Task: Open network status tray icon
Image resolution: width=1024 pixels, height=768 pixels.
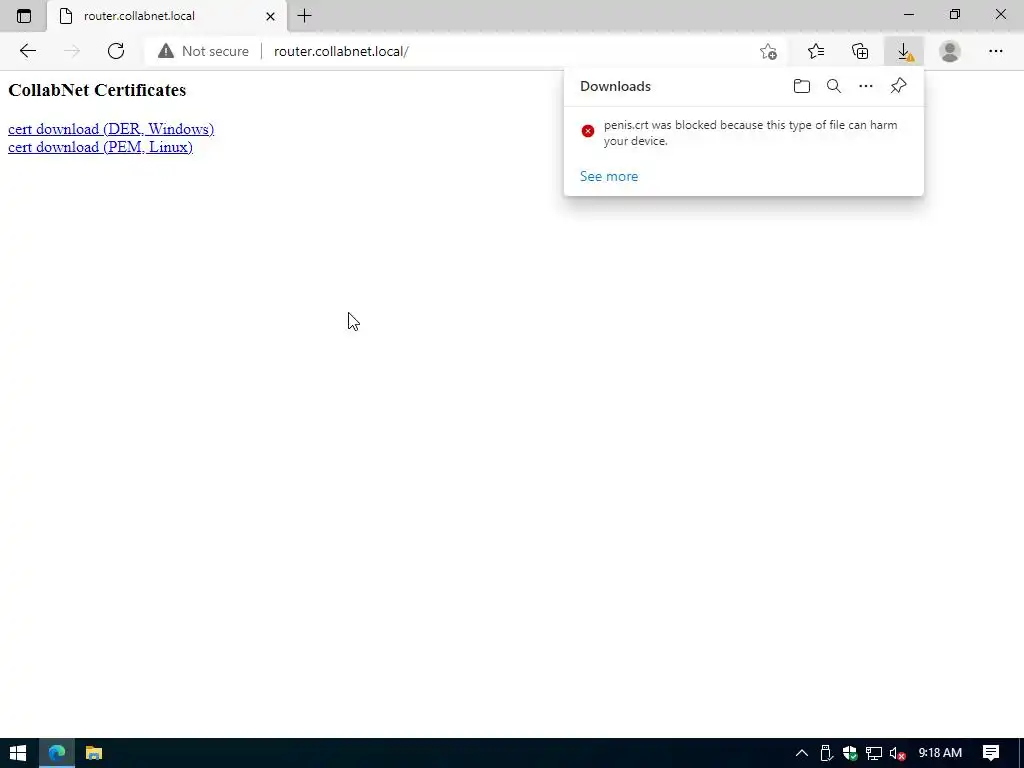Action: 874,753
